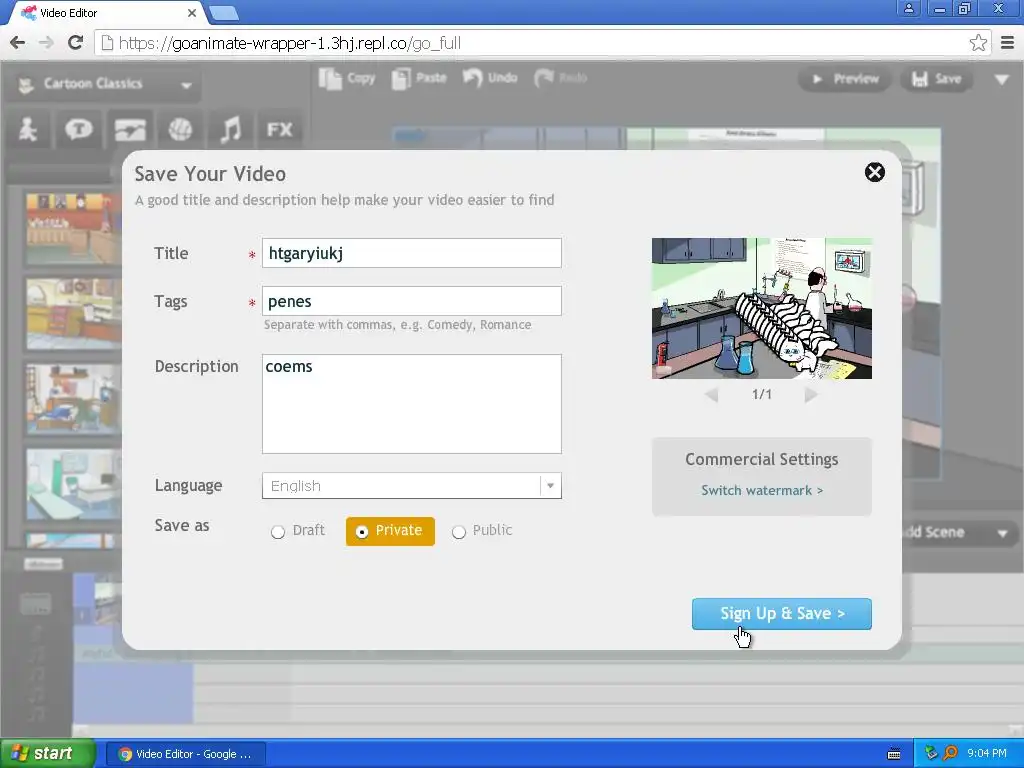This screenshot has height=768, width=1024.
Task: Open the Windows Start menu
Action: [46, 753]
